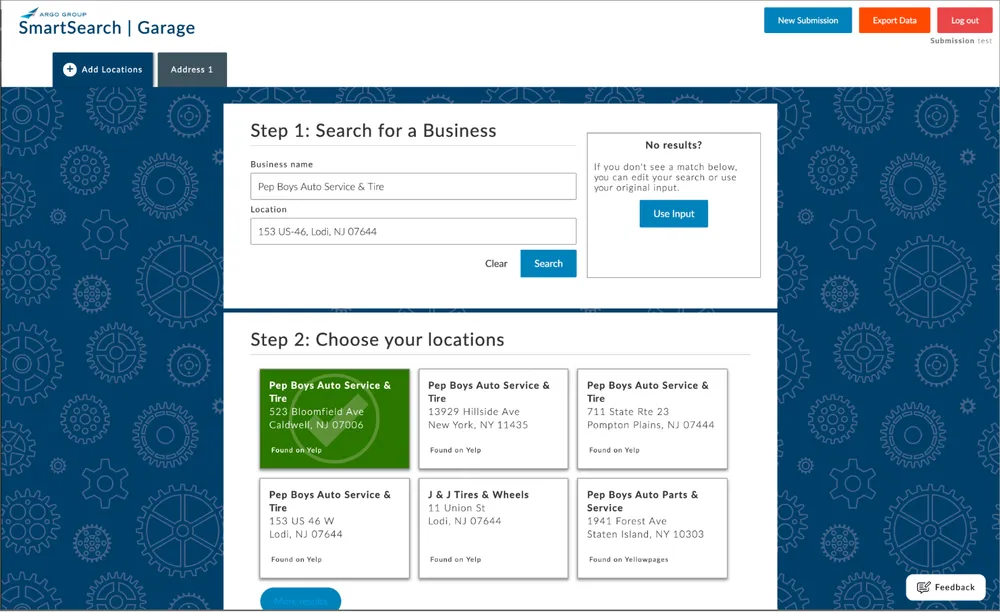The height and width of the screenshot is (612, 1000).
Task: Switch to the Add Locations tab
Action: point(103,69)
